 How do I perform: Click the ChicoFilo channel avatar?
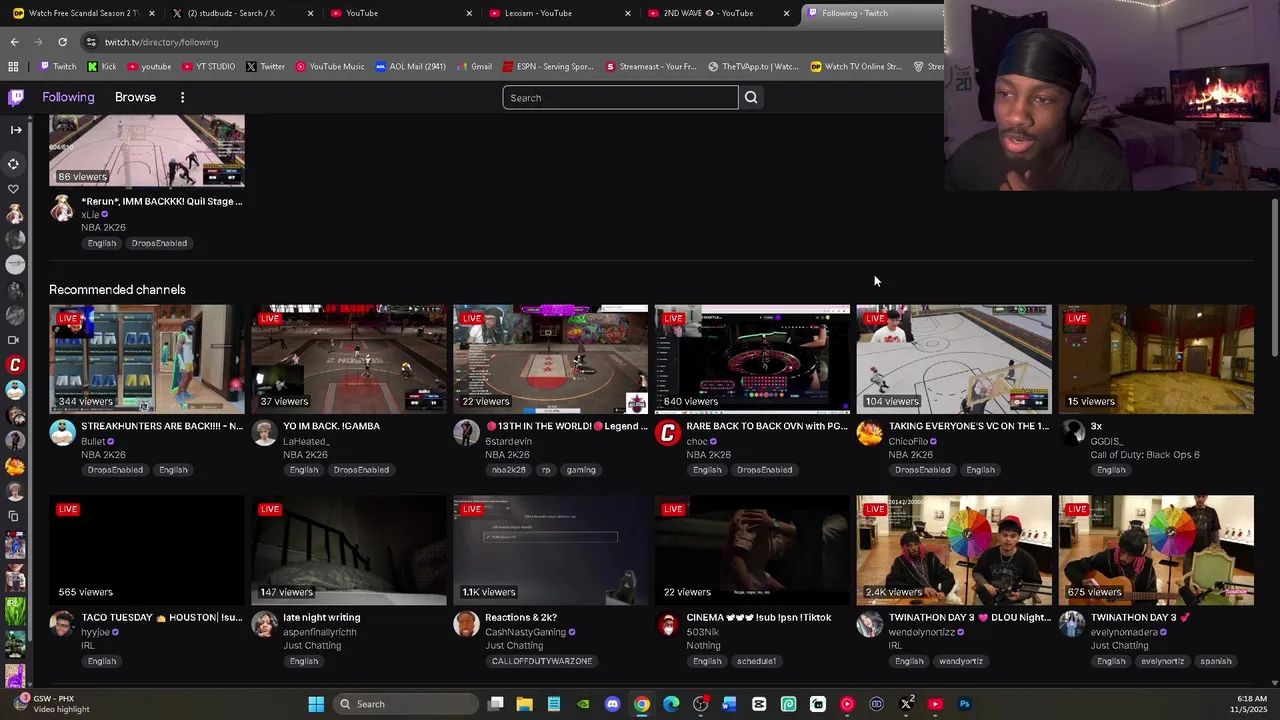[x=869, y=433]
